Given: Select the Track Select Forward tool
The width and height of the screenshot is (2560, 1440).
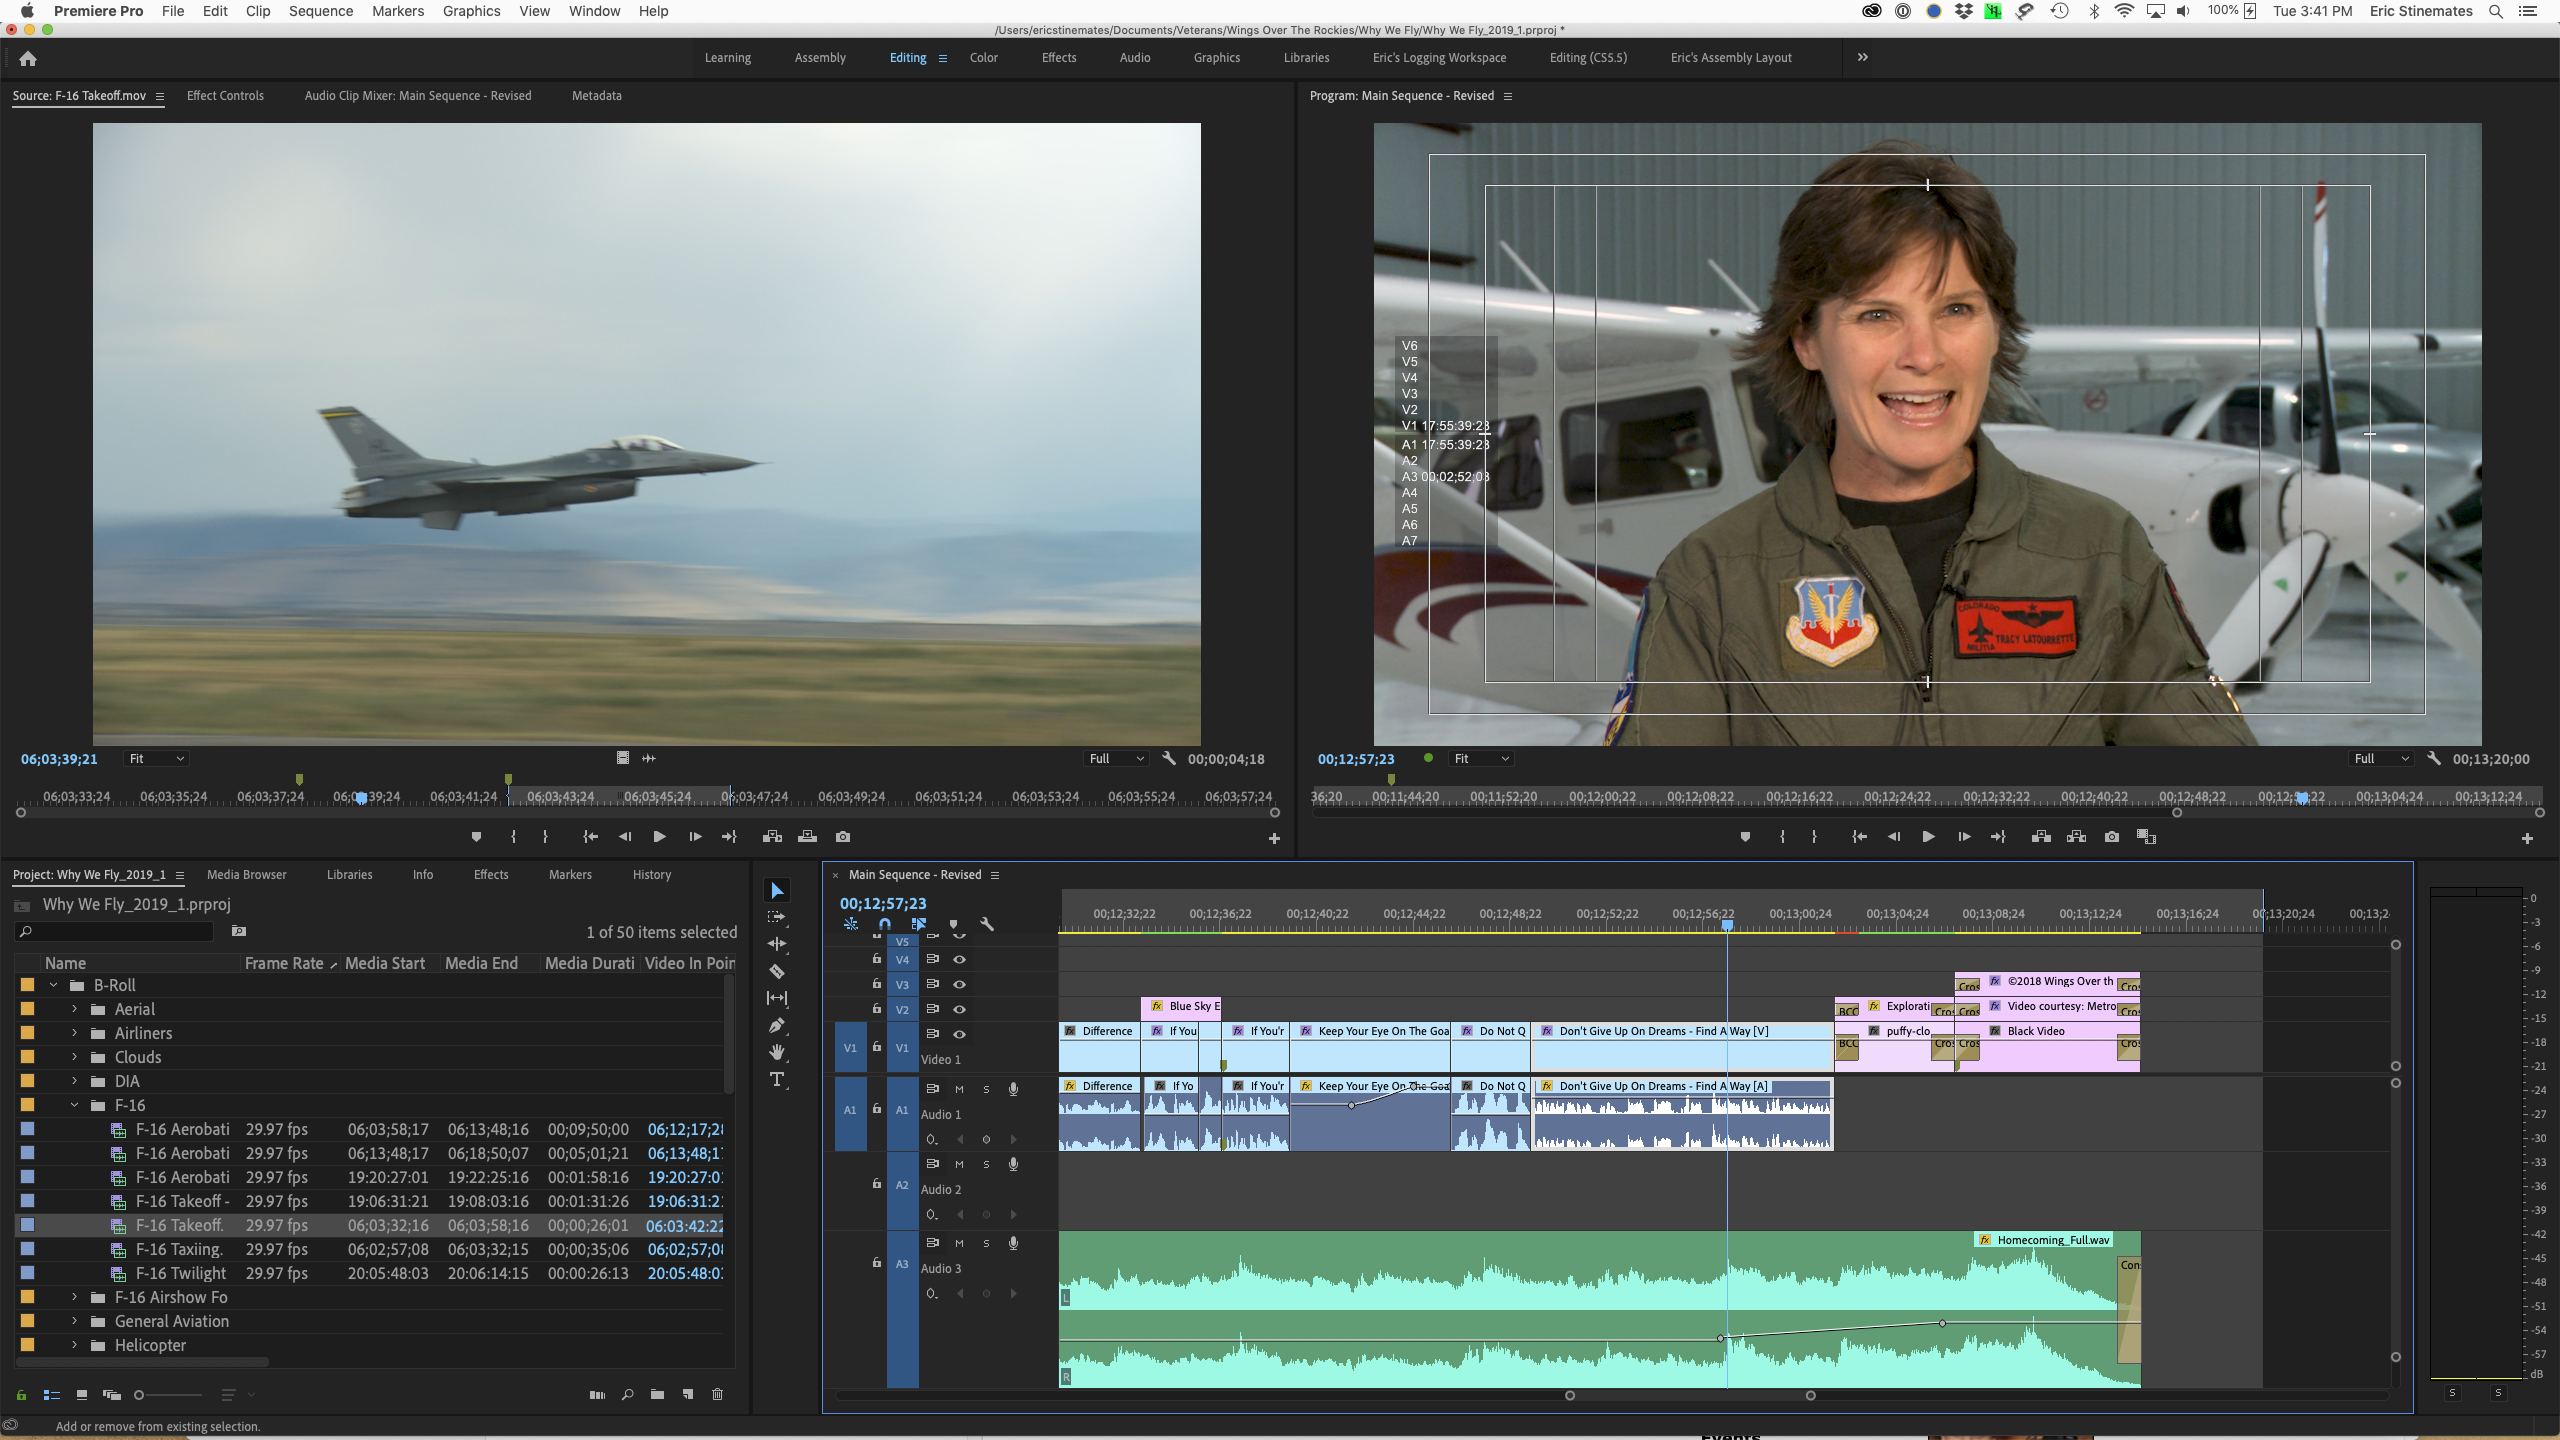Looking at the screenshot, I should point(777,917).
